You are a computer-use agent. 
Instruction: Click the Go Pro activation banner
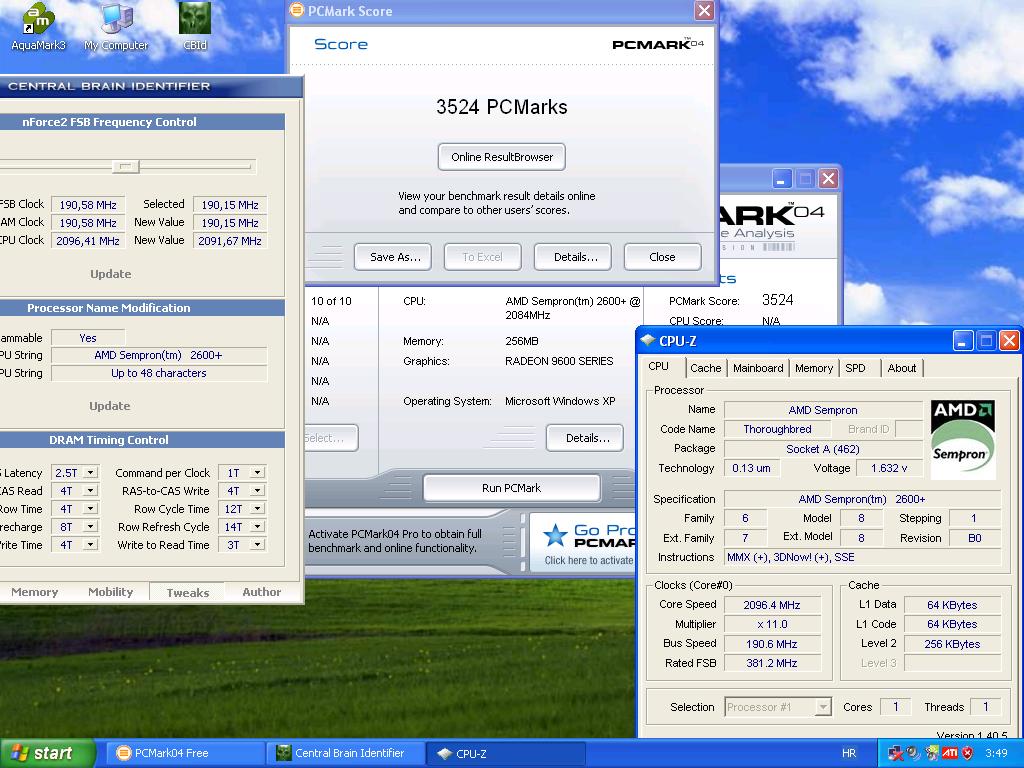pos(583,542)
